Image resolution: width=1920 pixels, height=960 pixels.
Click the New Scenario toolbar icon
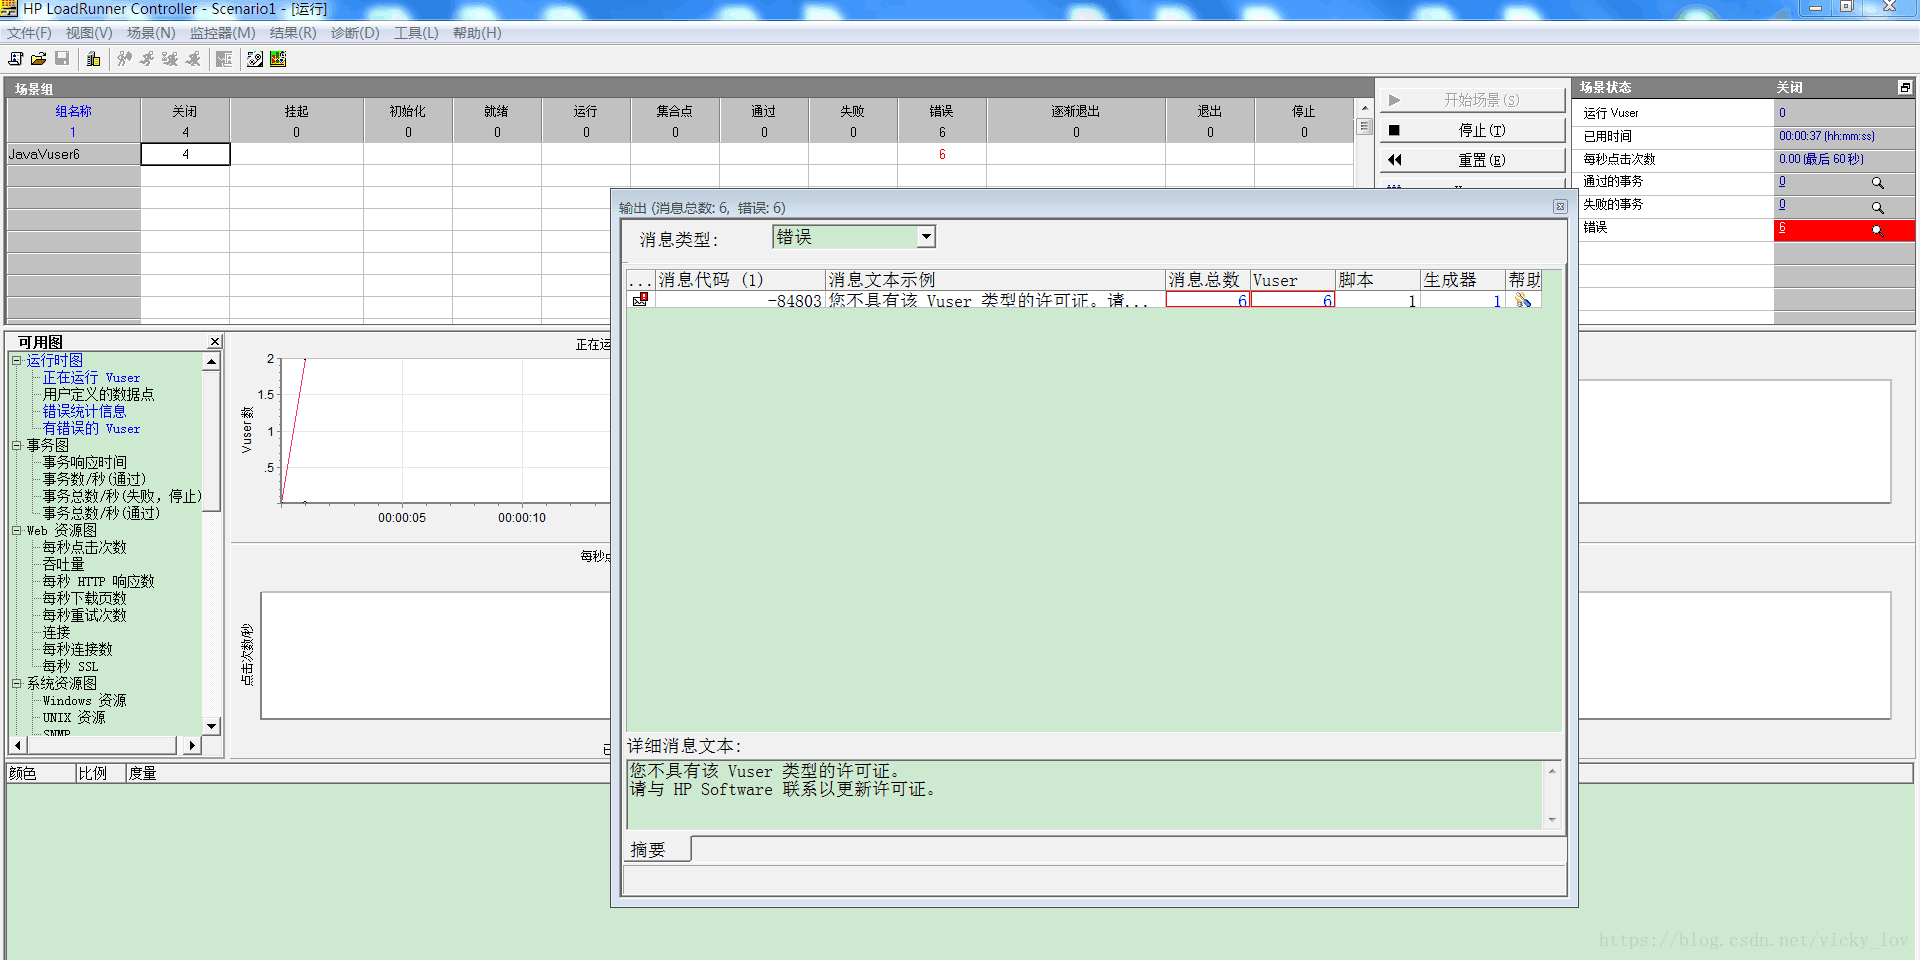coord(16,59)
